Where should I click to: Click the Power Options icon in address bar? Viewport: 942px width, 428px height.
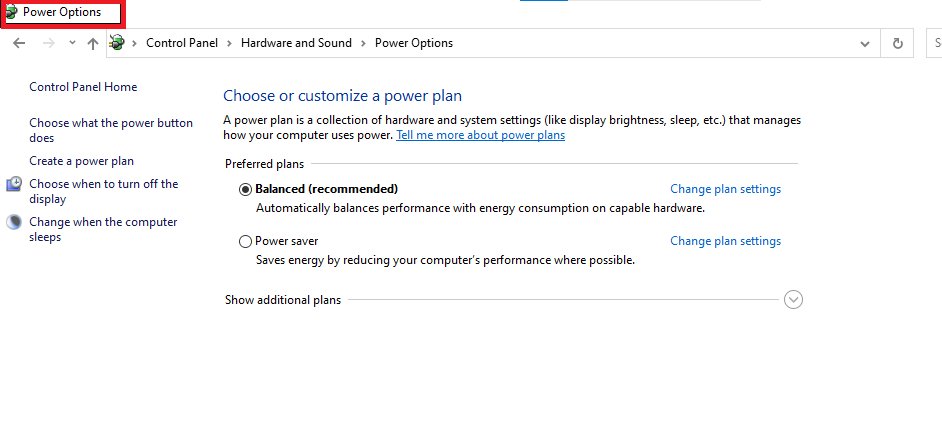(118, 43)
